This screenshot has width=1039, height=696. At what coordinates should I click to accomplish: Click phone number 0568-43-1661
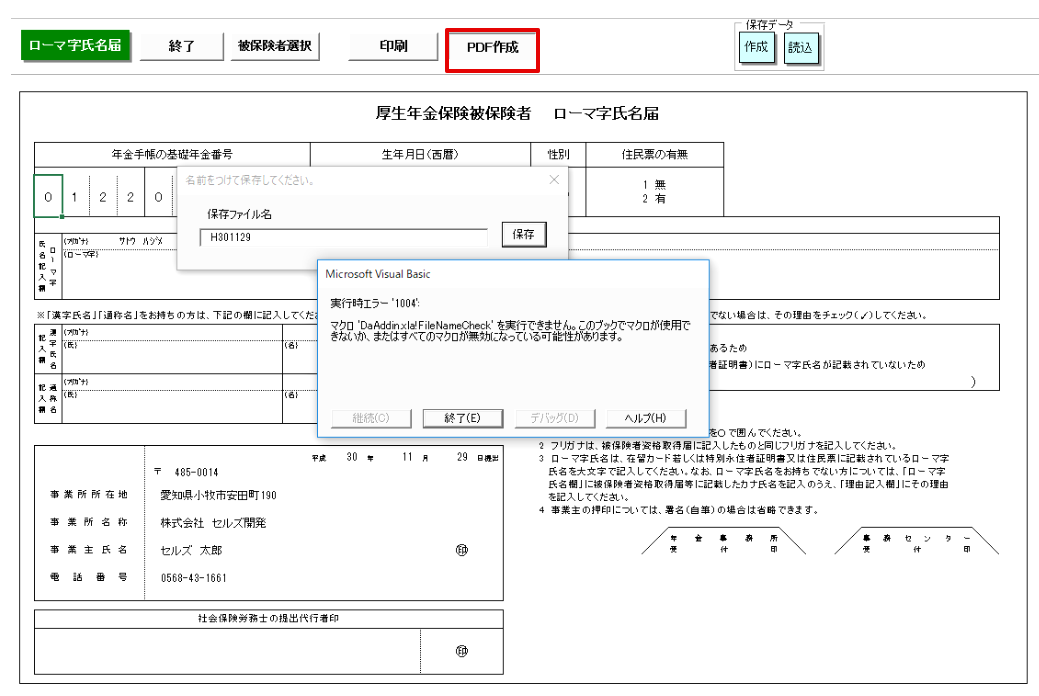tap(193, 578)
